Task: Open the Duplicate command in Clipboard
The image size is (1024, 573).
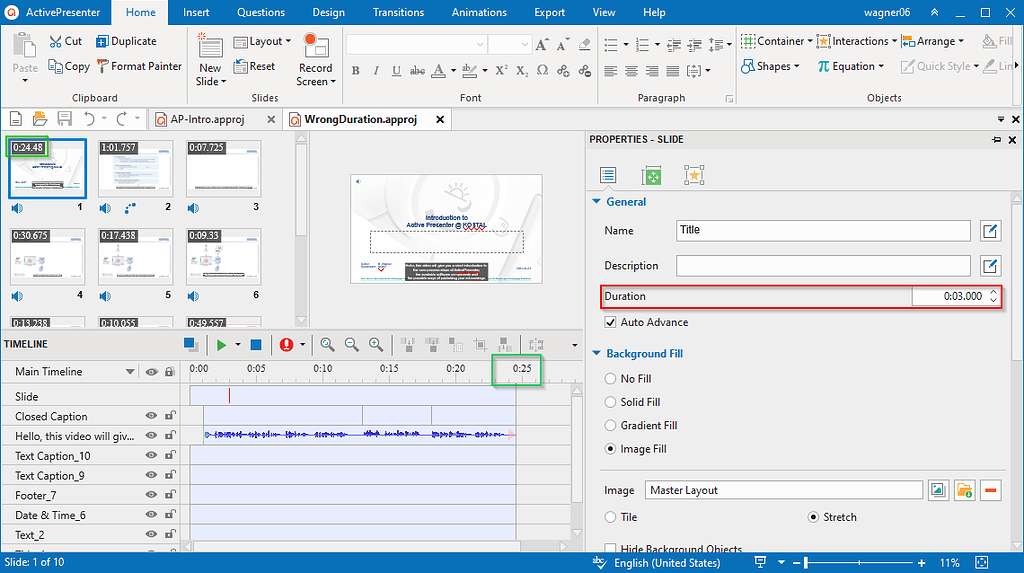Action: pos(126,41)
